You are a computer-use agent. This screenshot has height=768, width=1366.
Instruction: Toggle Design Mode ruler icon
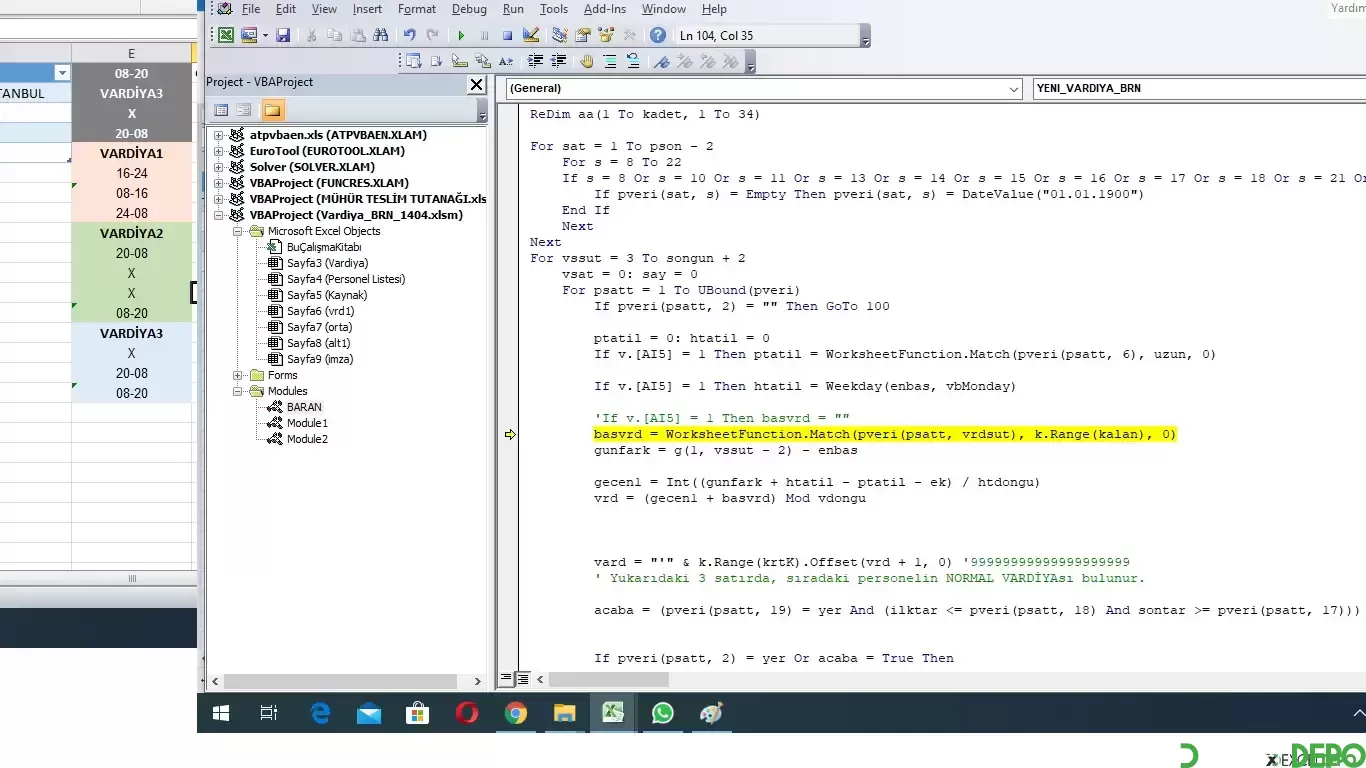530,35
